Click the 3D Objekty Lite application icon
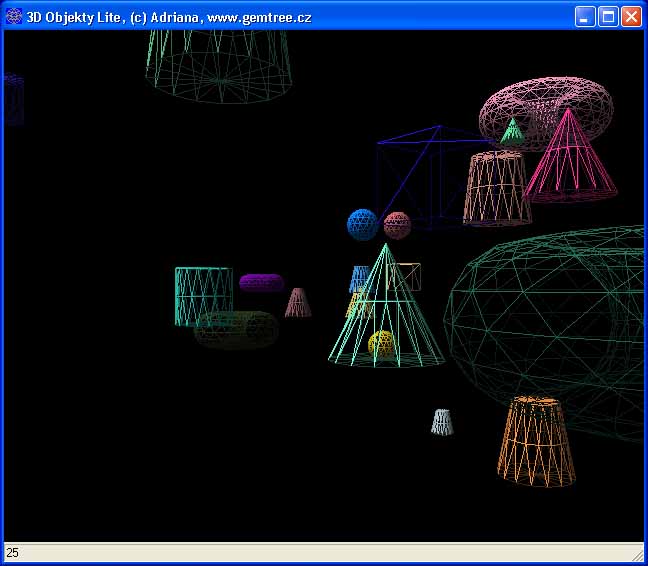 click(x=14, y=16)
